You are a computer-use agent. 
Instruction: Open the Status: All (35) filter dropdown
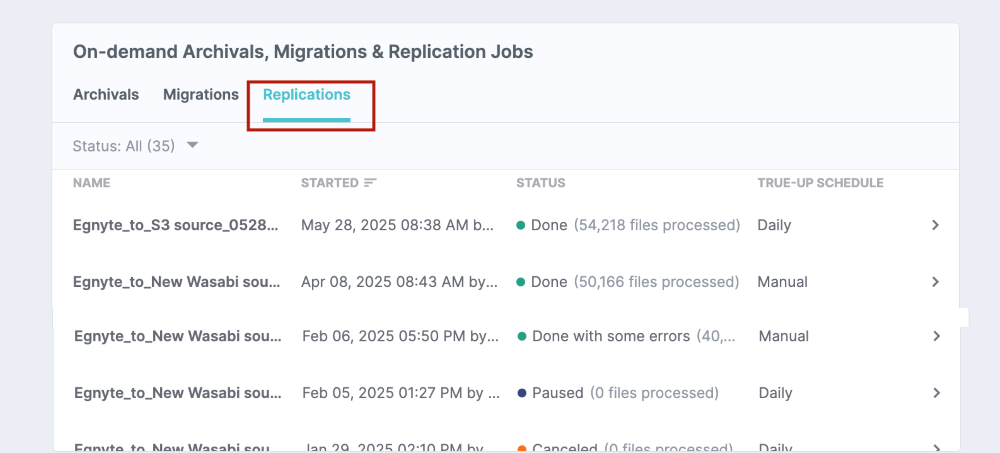[x=136, y=146]
